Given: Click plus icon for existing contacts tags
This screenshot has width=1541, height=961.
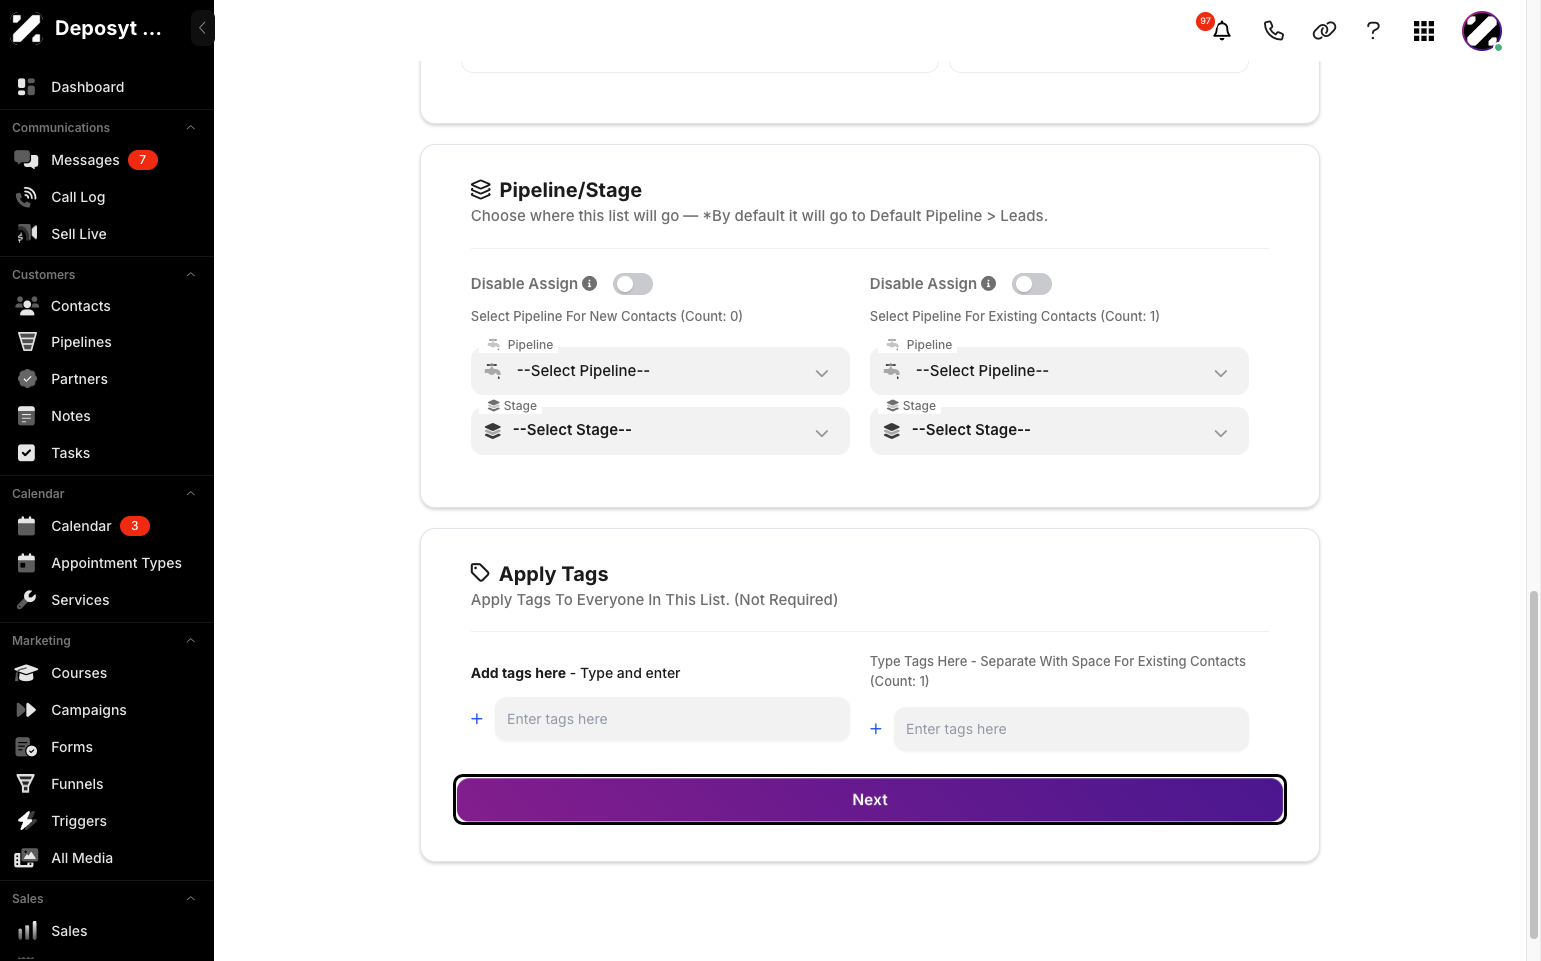Looking at the screenshot, I should (x=876, y=729).
